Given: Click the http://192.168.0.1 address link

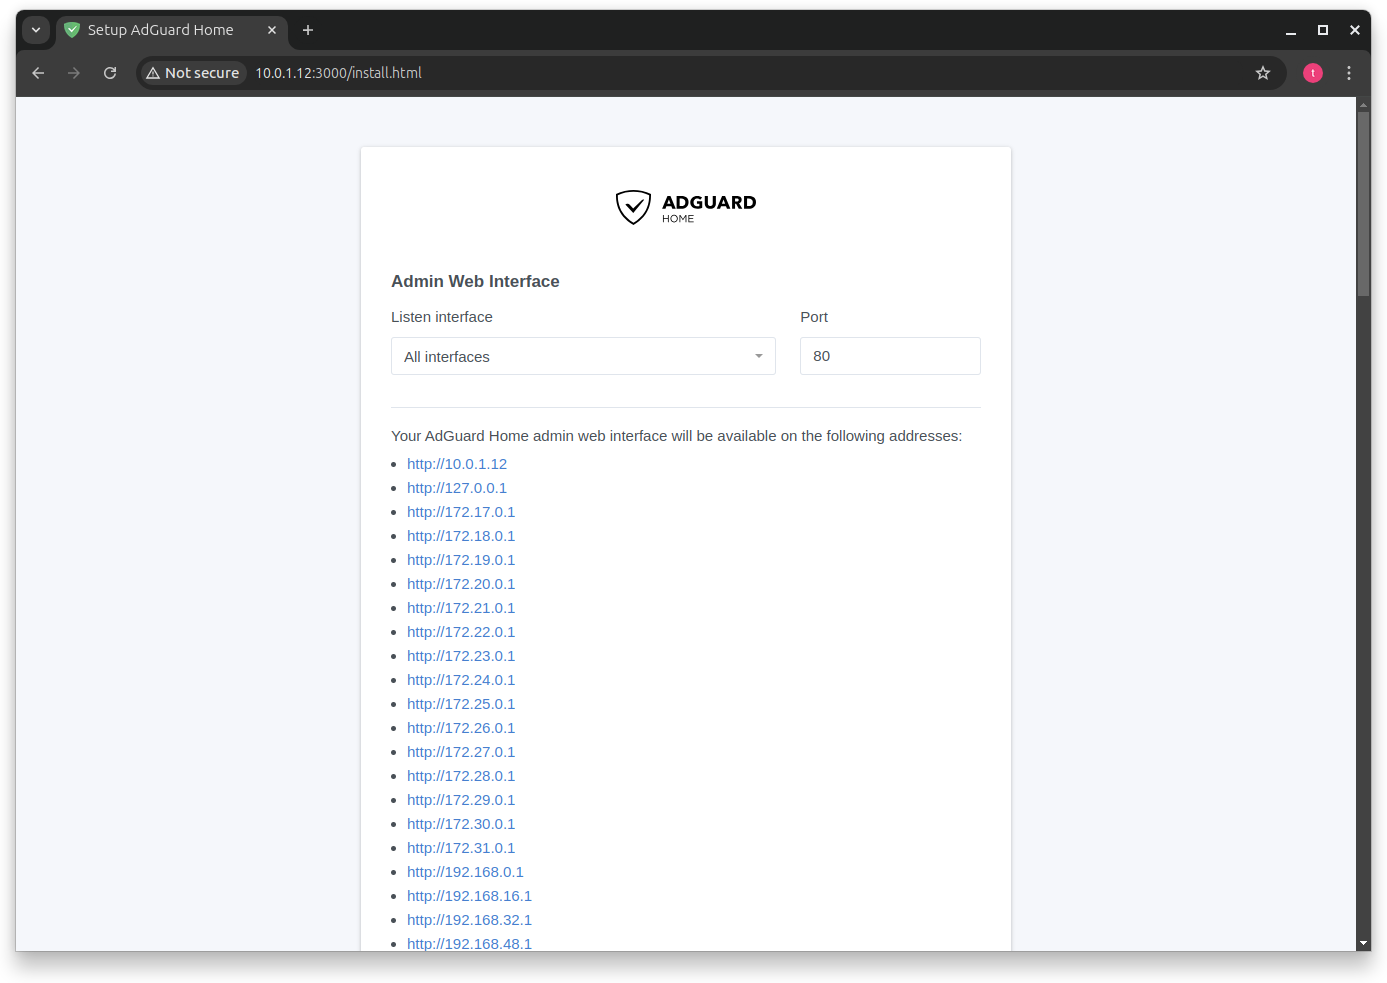Looking at the screenshot, I should coord(465,871).
